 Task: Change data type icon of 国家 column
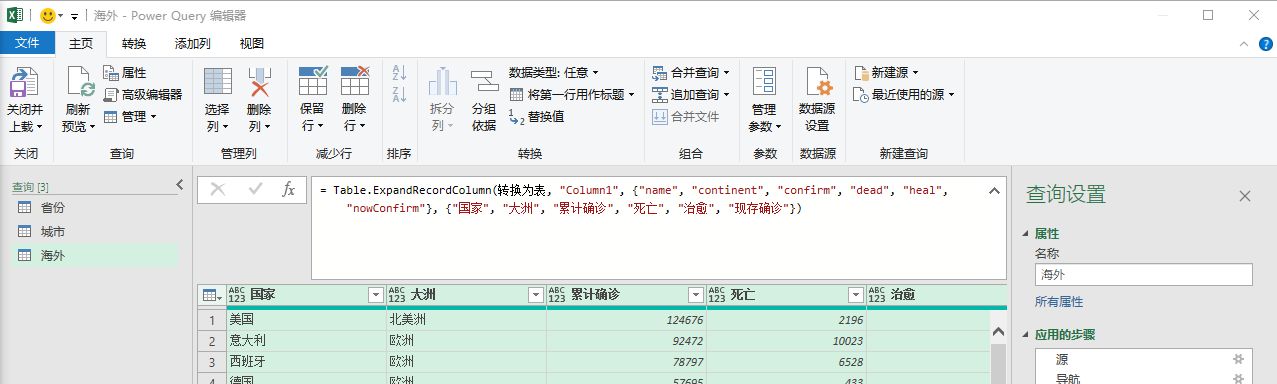click(x=236, y=295)
